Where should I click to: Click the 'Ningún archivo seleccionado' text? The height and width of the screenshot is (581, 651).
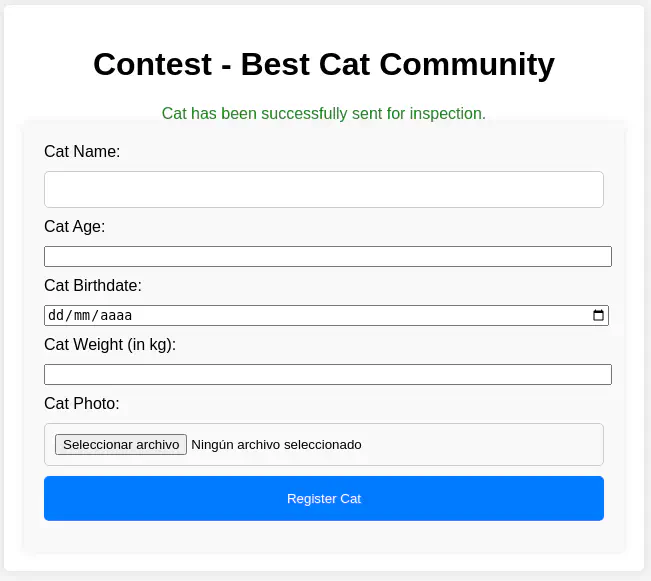[276, 444]
